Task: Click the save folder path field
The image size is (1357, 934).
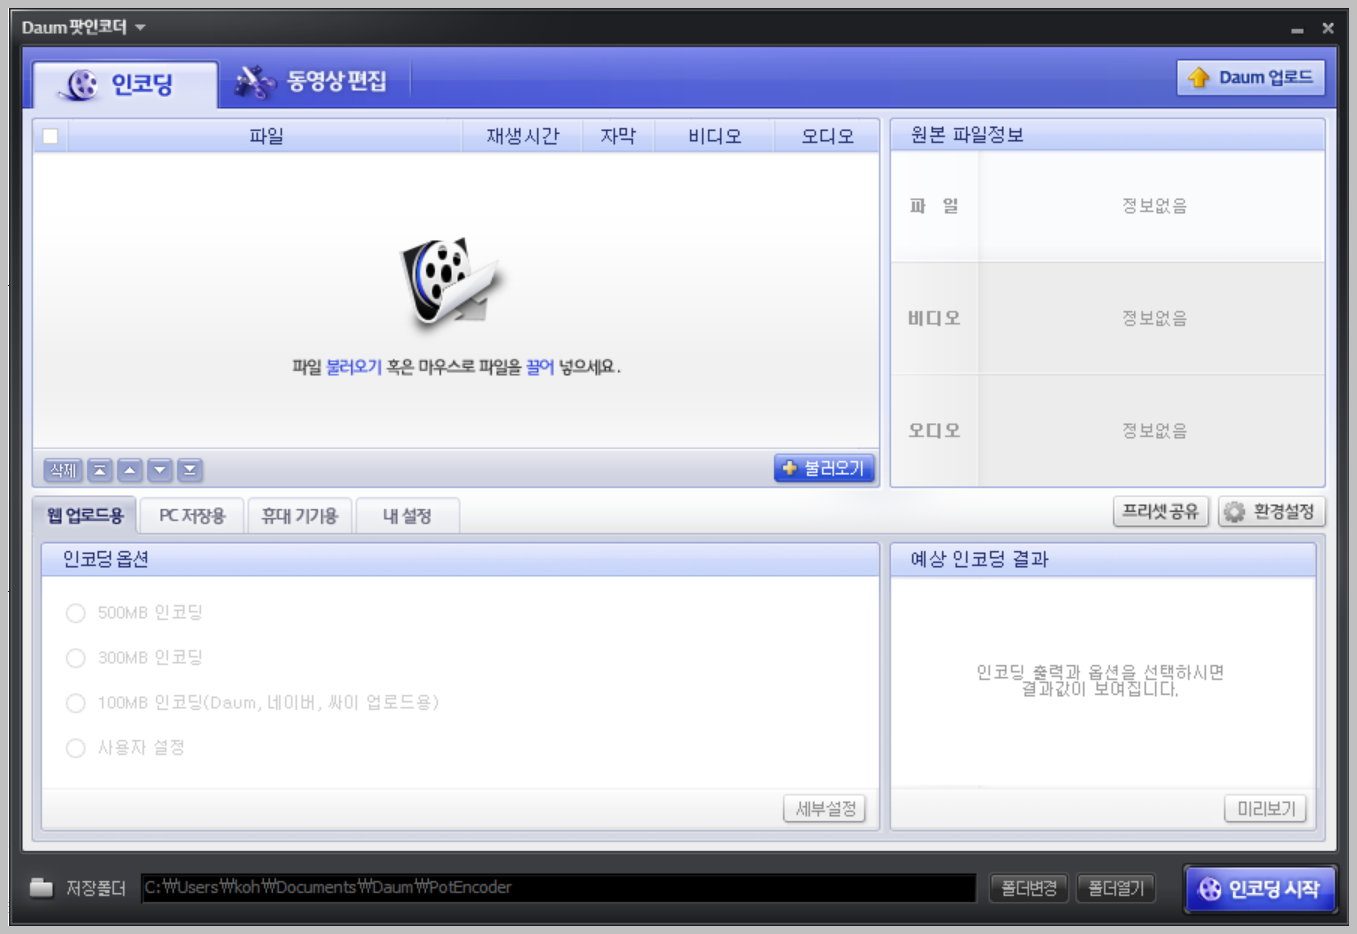Action: click(x=558, y=887)
